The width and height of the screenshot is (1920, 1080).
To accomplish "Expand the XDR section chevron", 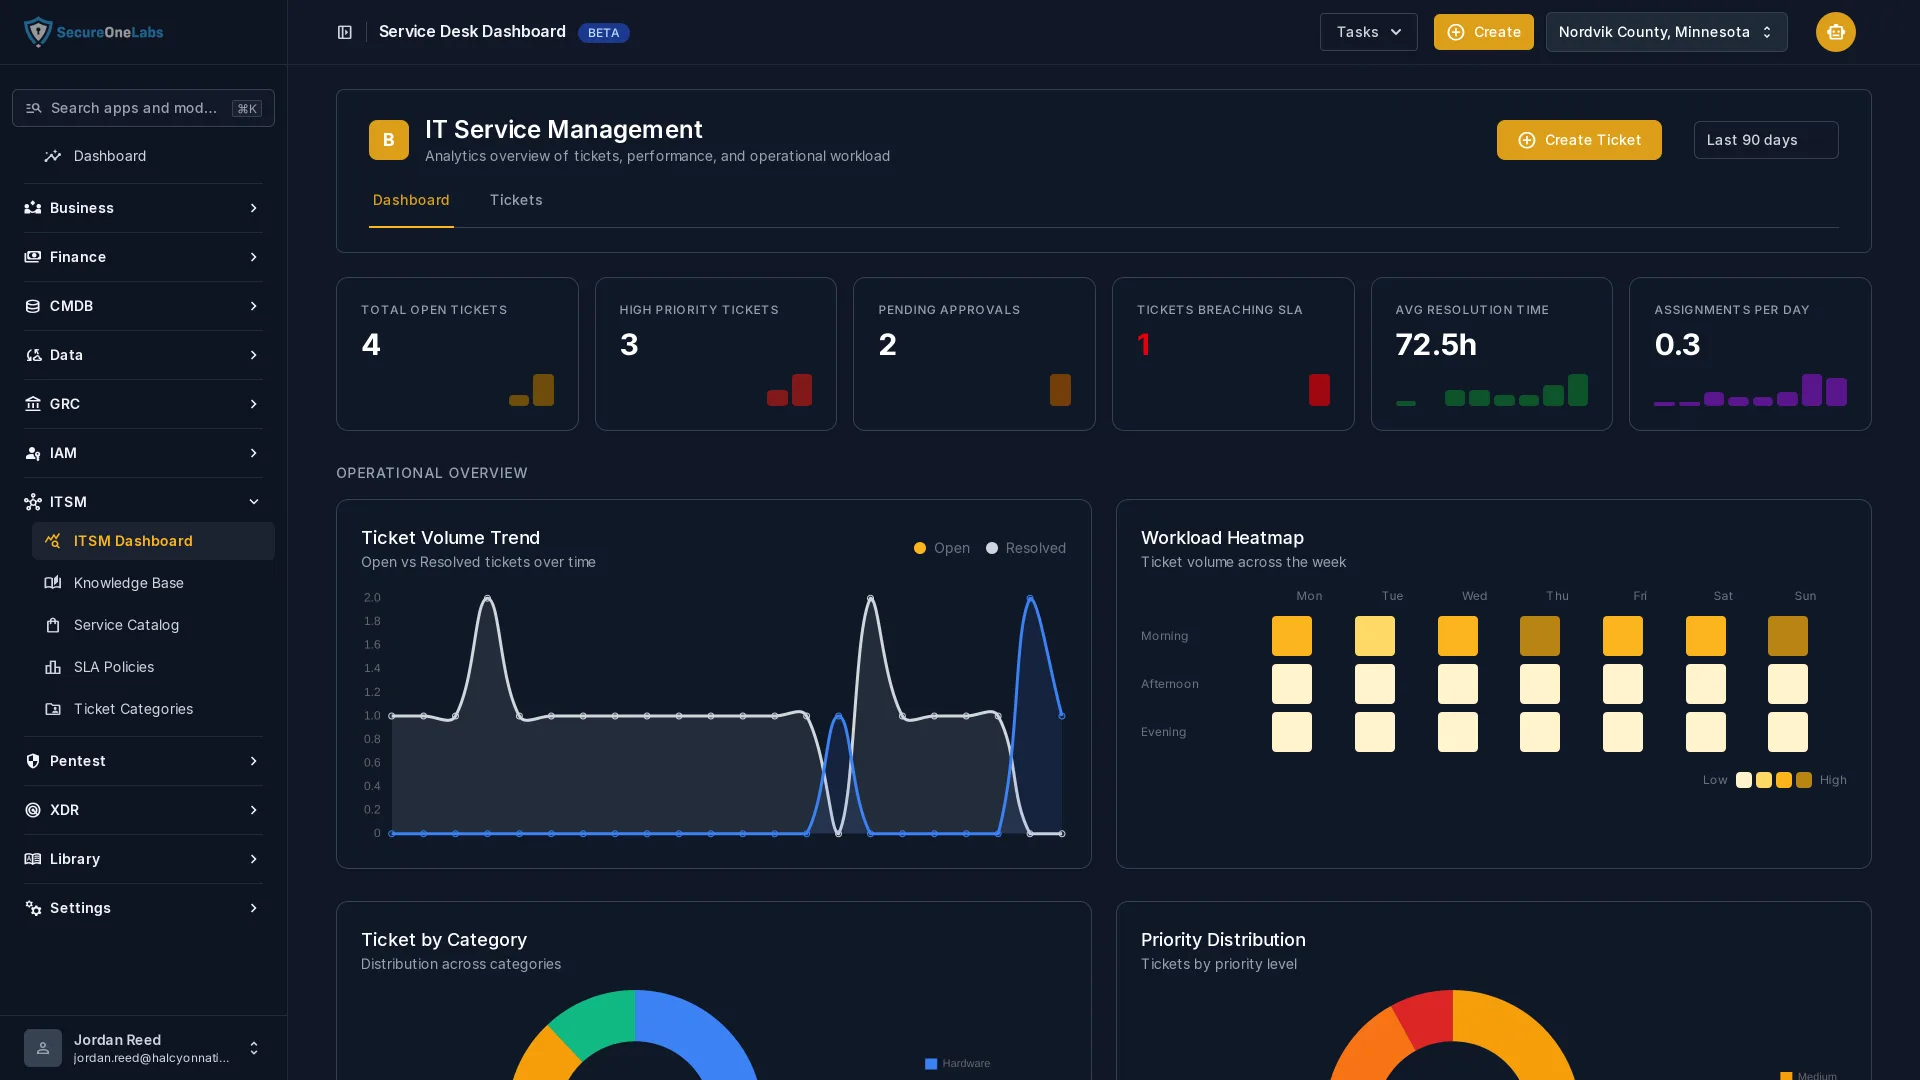I will [x=254, y=810].
